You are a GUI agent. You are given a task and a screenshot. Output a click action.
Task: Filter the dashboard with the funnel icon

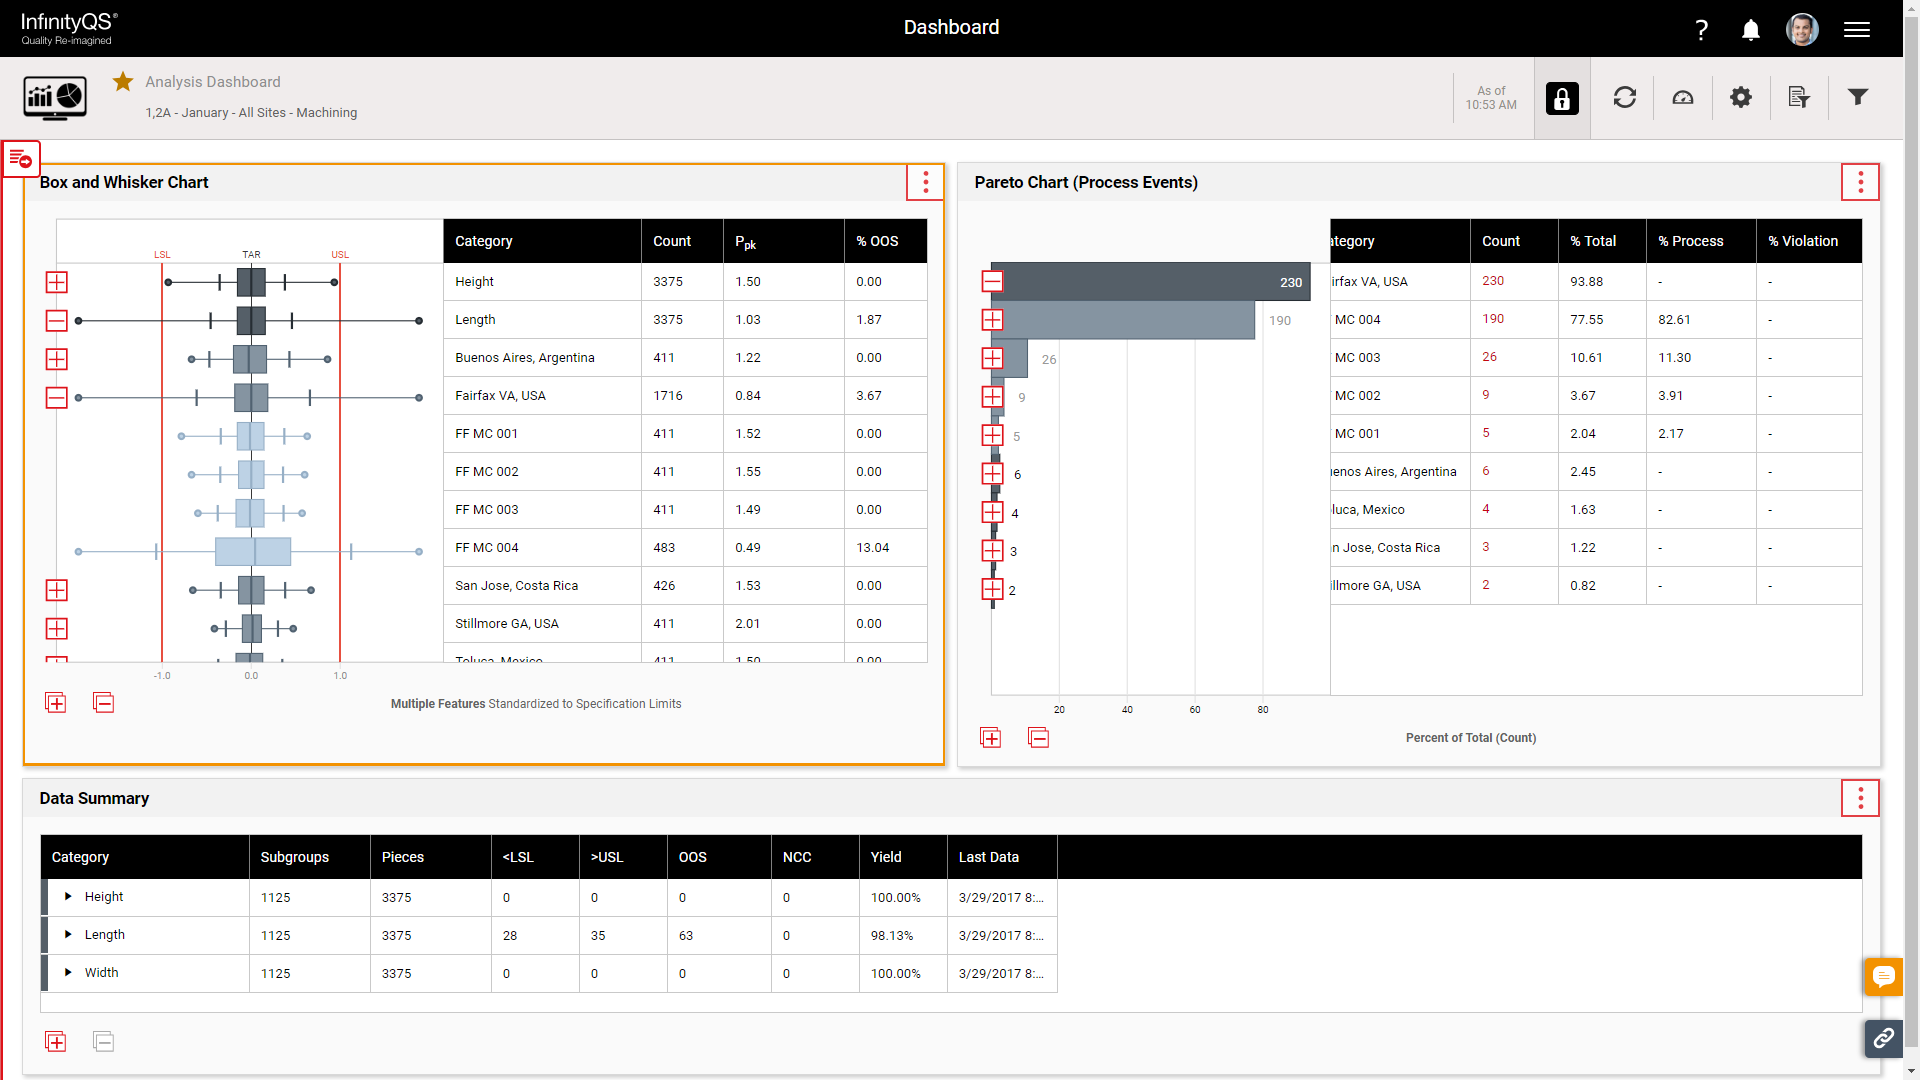coord(1857,97)
